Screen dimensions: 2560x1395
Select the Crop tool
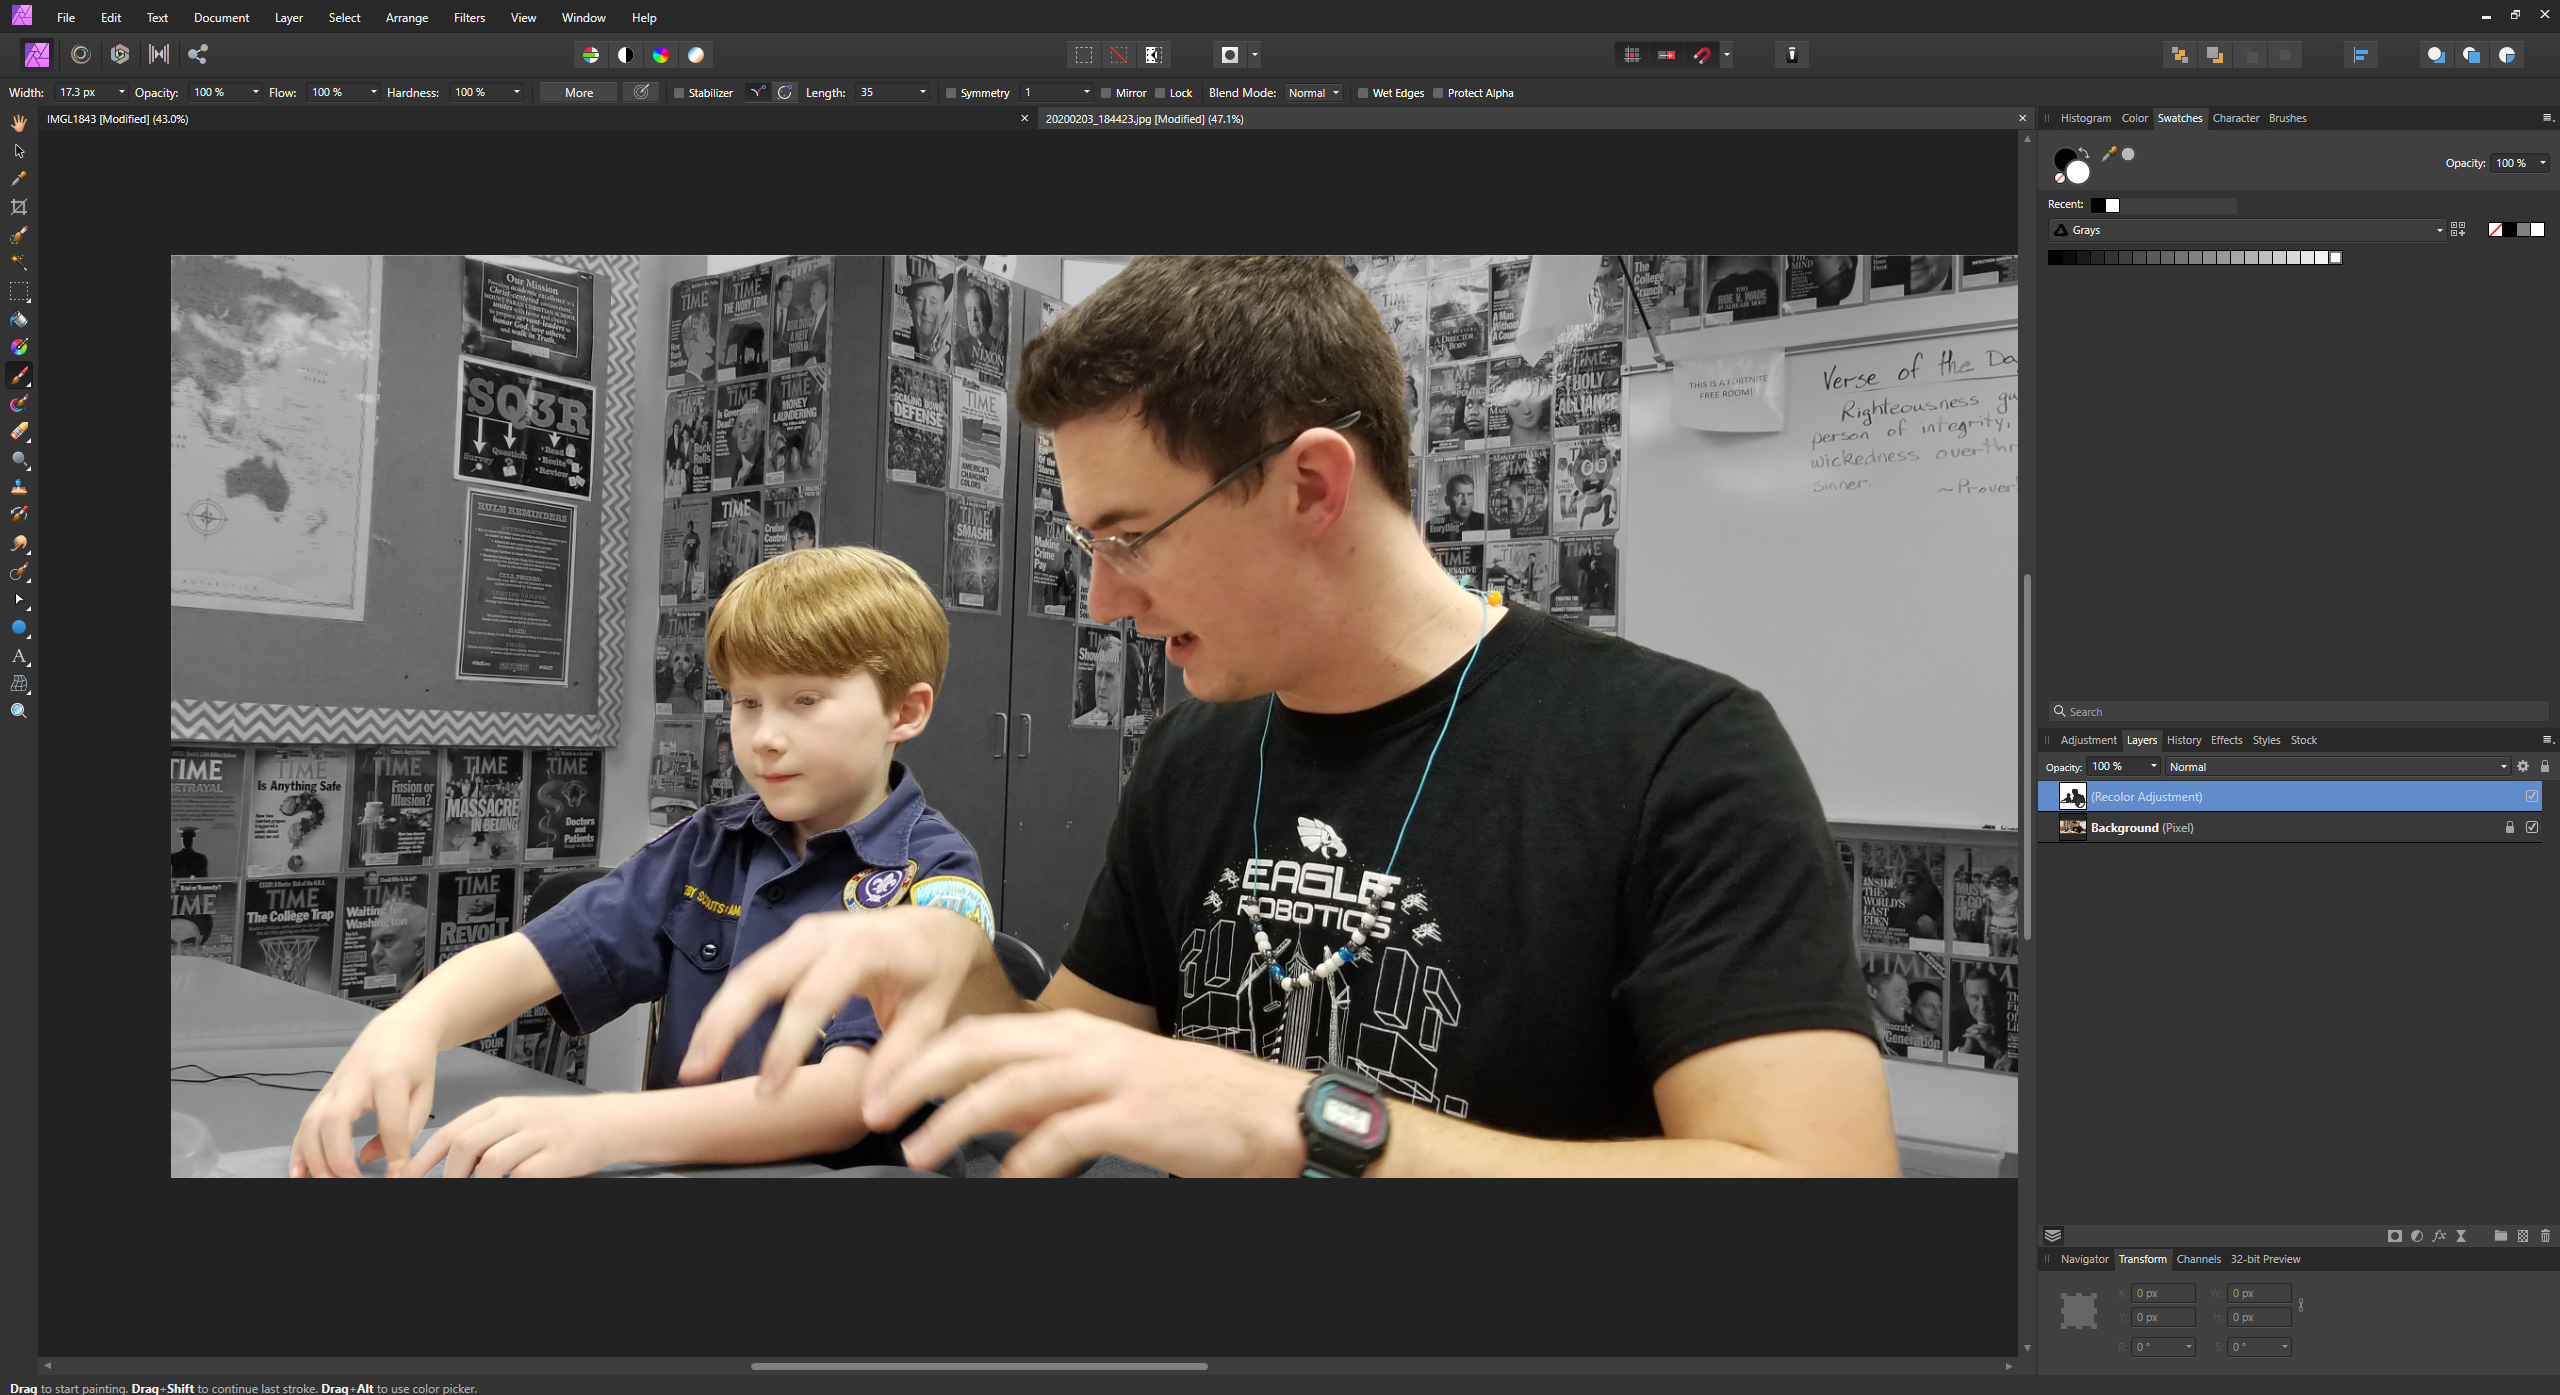(19, 207)
